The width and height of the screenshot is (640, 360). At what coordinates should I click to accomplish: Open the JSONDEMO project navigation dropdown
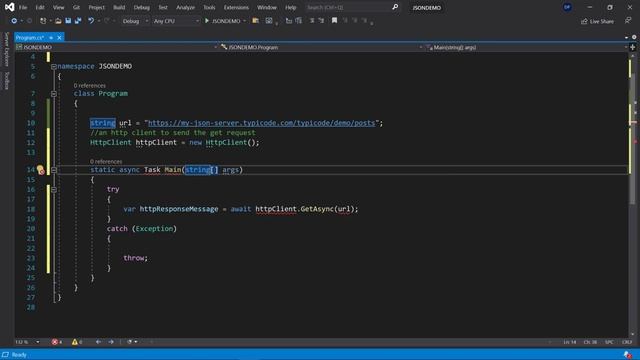click(x=117, y=47)
